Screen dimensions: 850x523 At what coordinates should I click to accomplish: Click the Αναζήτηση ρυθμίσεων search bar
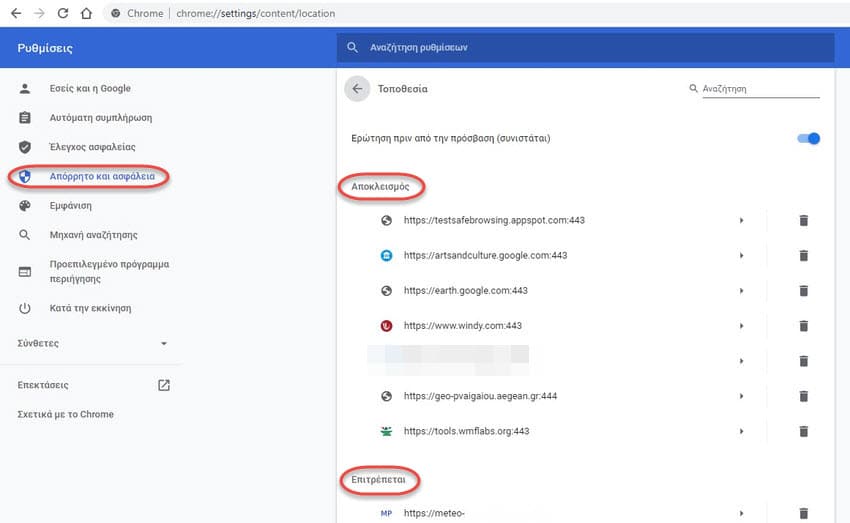pyautogui.click(x=585, y=47)
